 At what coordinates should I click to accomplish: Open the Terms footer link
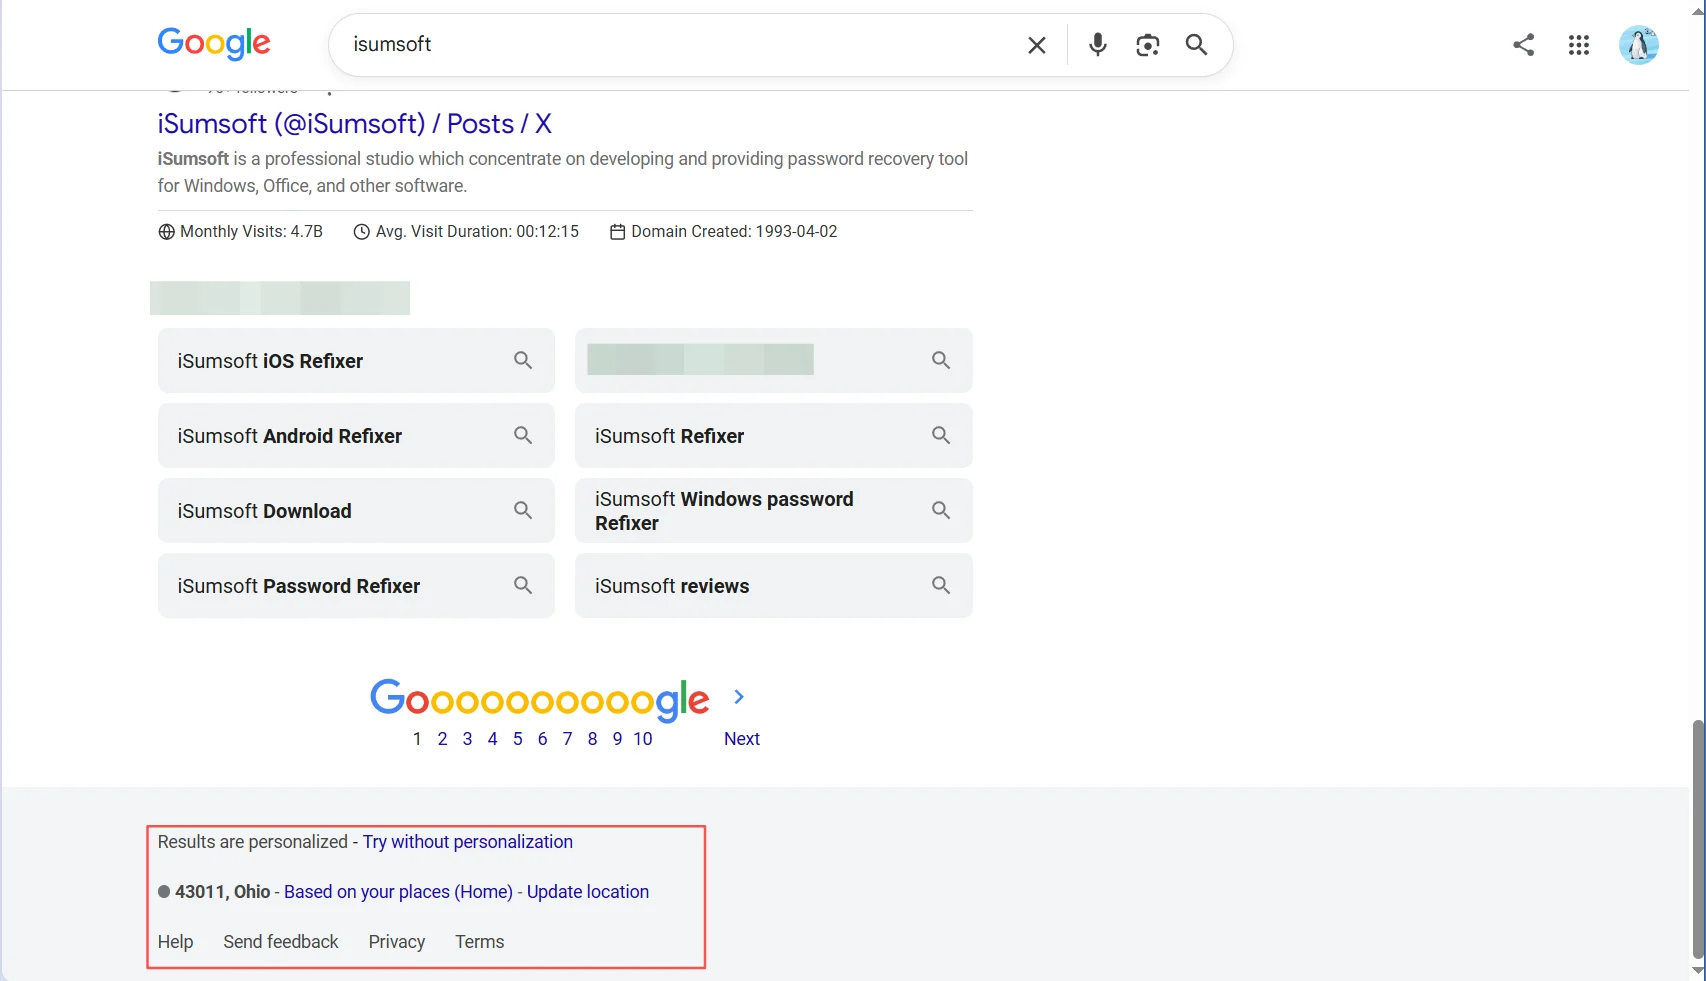click(480, 942)
